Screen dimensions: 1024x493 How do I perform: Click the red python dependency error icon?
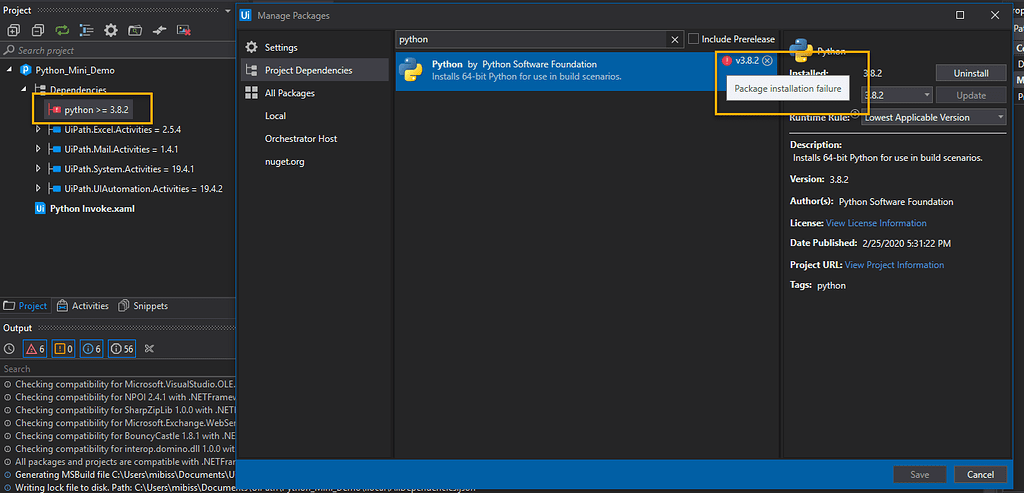(x=55, y=110)
